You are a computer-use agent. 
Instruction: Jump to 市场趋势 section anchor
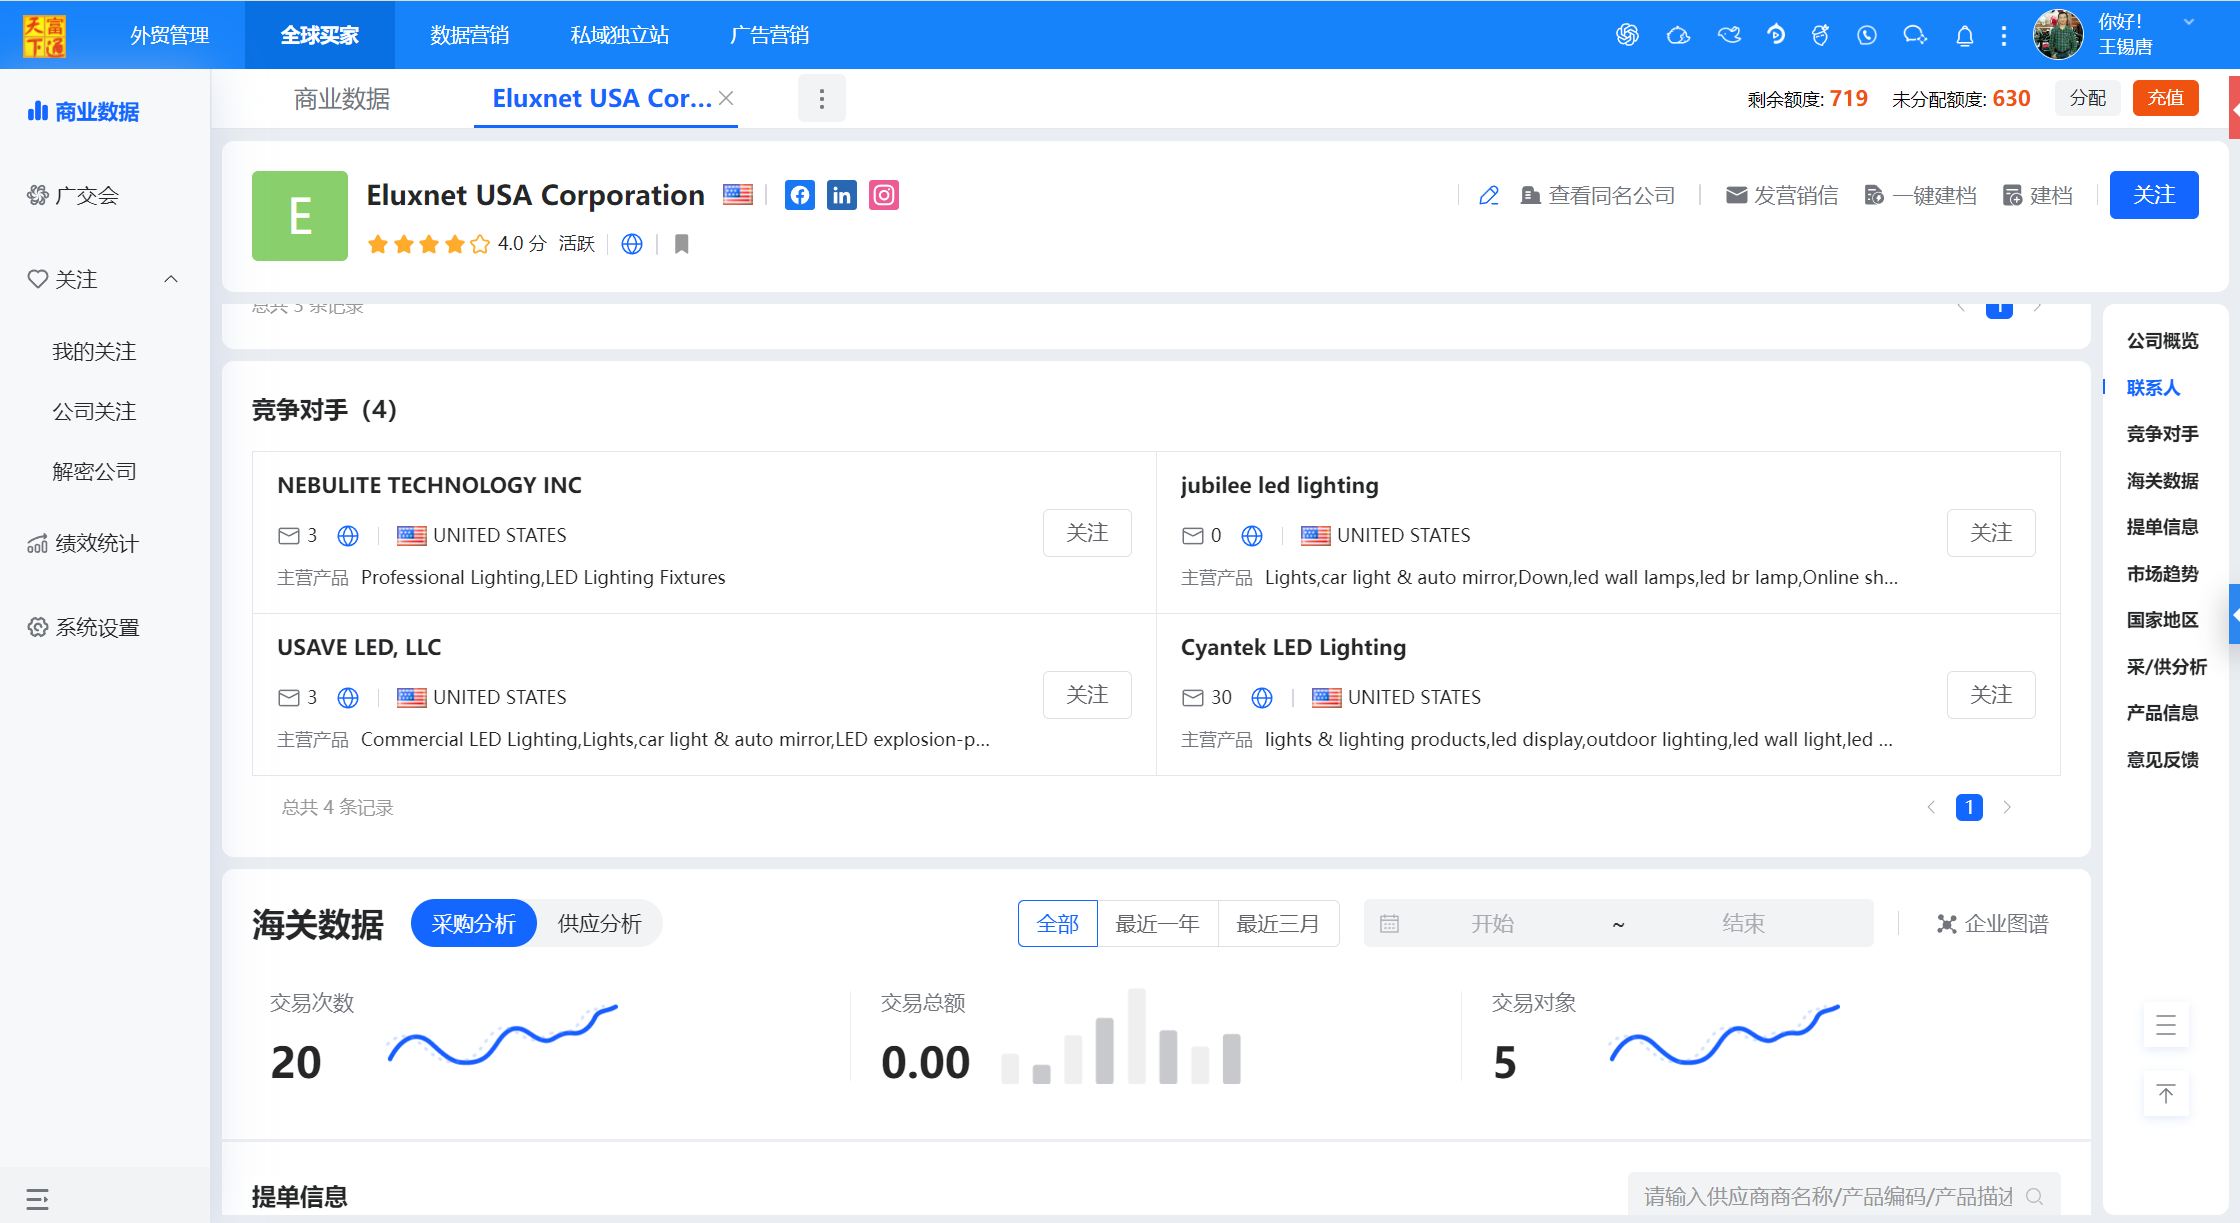click(x=2163, y=574)
